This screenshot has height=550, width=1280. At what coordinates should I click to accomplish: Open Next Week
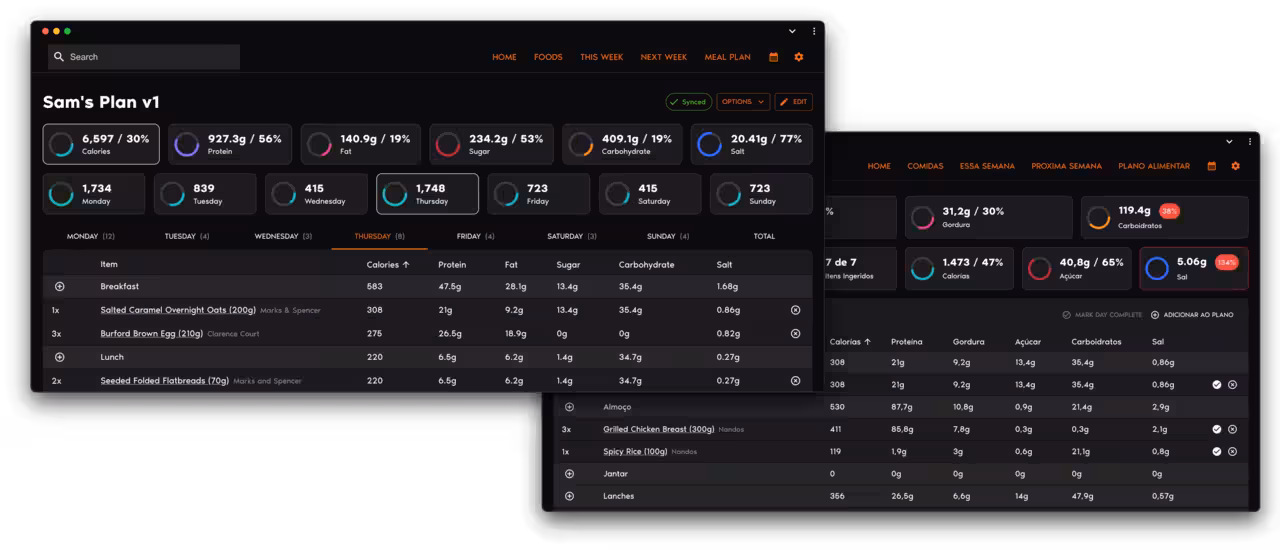tap(664, 57)
